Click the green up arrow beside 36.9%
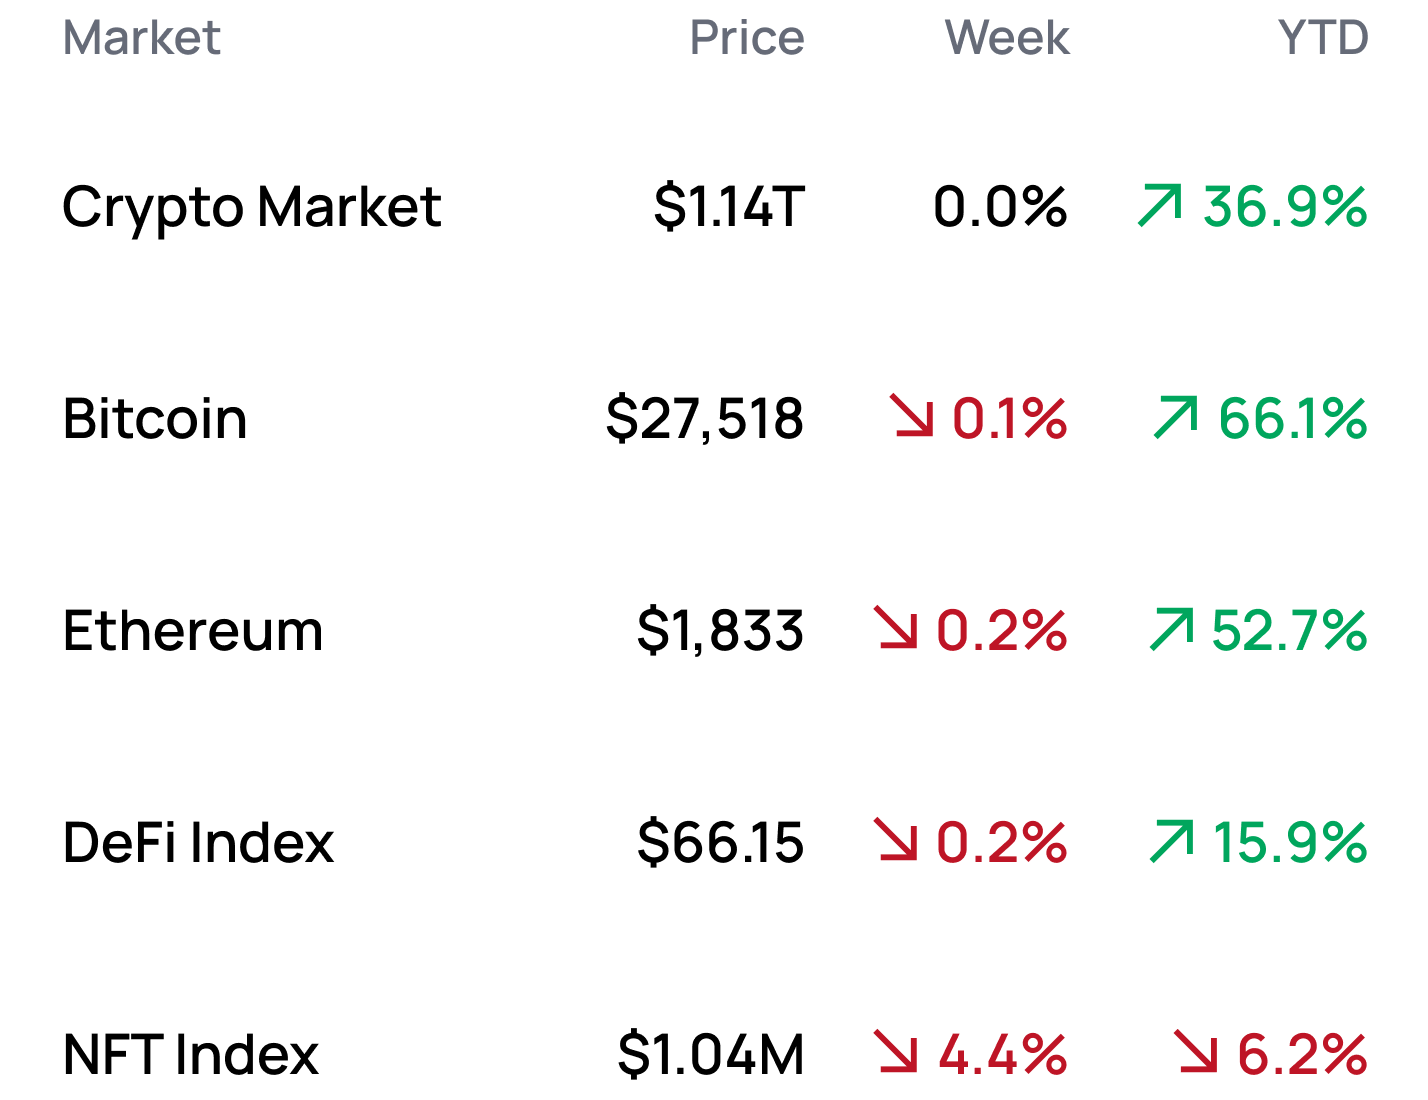1428x1100 pixels. point(1160,206)
